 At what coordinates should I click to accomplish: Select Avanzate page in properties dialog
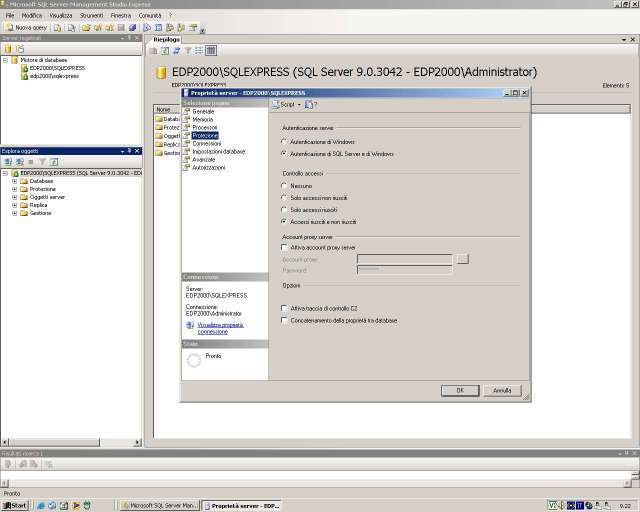click(x=203, y=160)
